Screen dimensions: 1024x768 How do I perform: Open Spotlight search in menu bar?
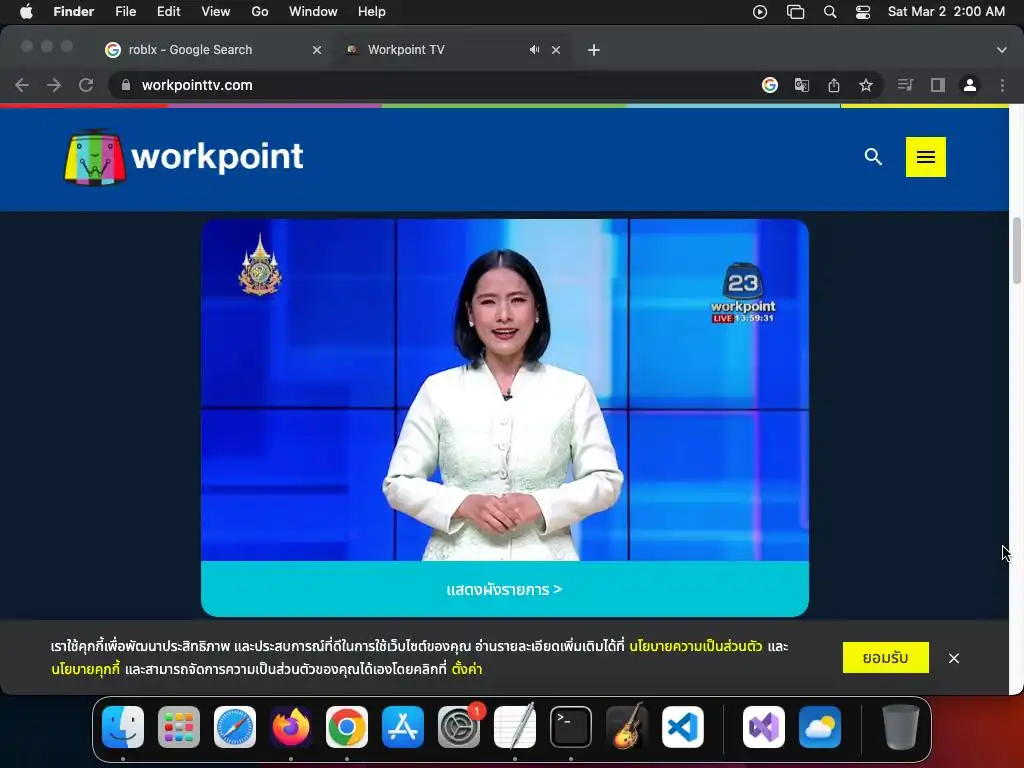[x=829, y=12]
